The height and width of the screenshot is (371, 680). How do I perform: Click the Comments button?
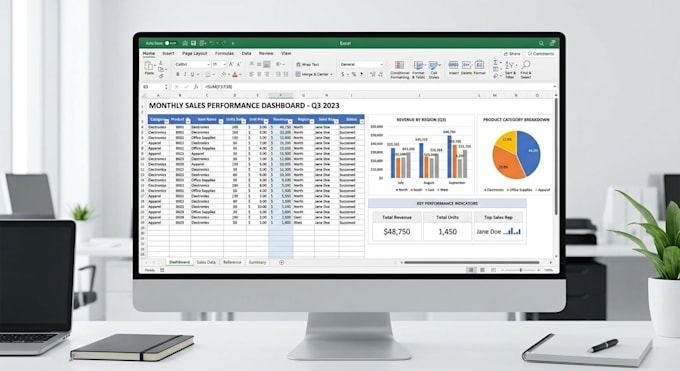[541, 54]
